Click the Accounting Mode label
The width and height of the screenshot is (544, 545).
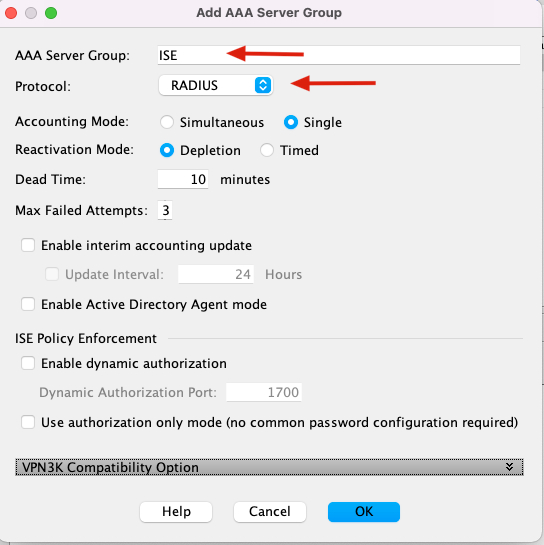pos(72,121)
